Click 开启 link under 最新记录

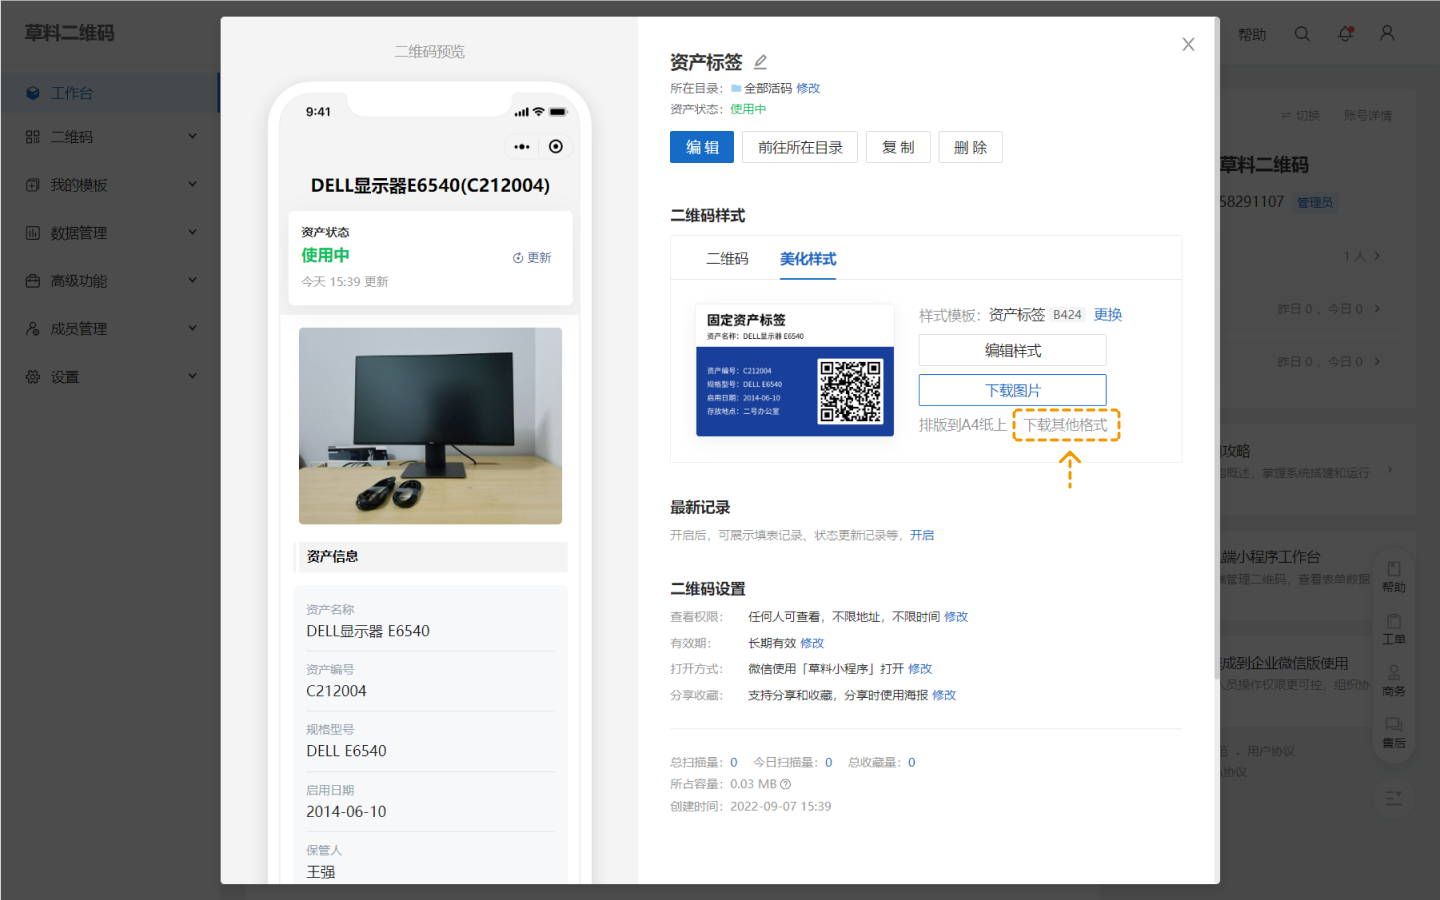pos(922,536)
